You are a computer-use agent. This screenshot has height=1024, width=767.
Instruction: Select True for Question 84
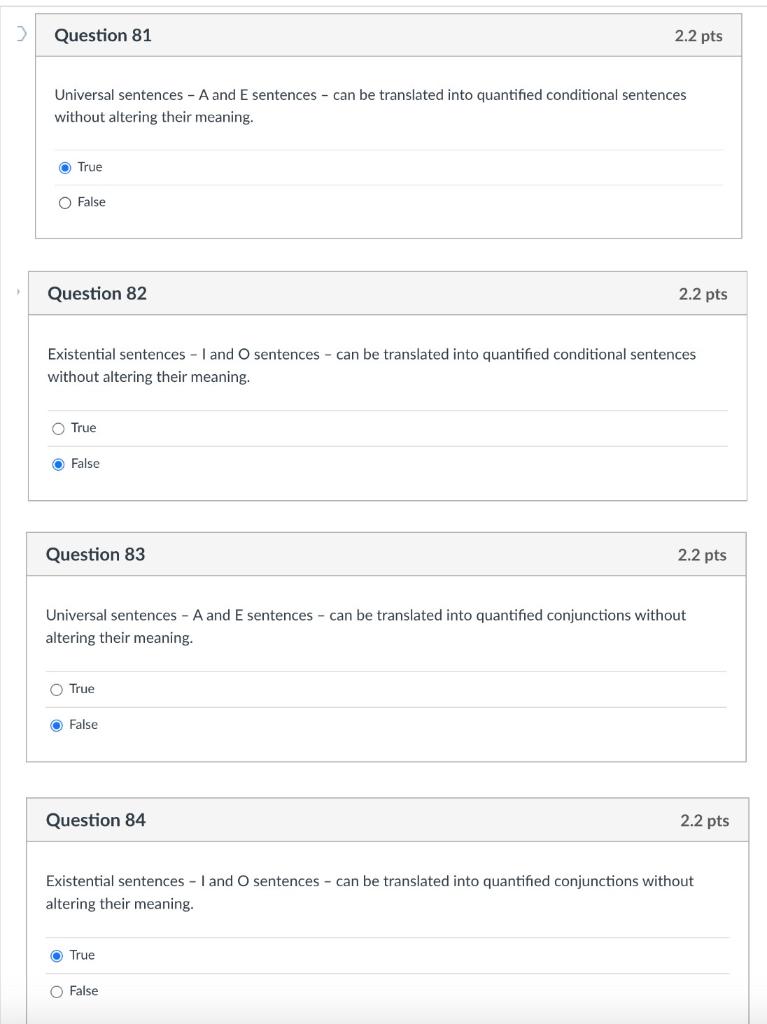pyautogui.click(x=55, y=955)
